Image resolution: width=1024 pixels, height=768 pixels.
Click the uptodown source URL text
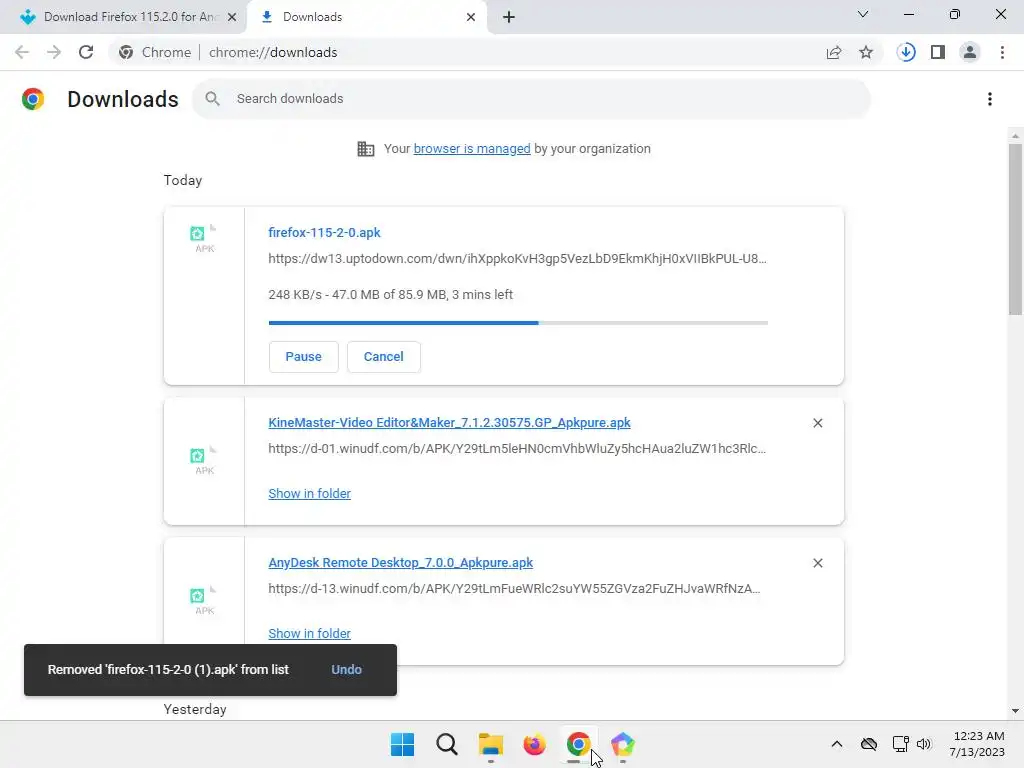point(517,259)
